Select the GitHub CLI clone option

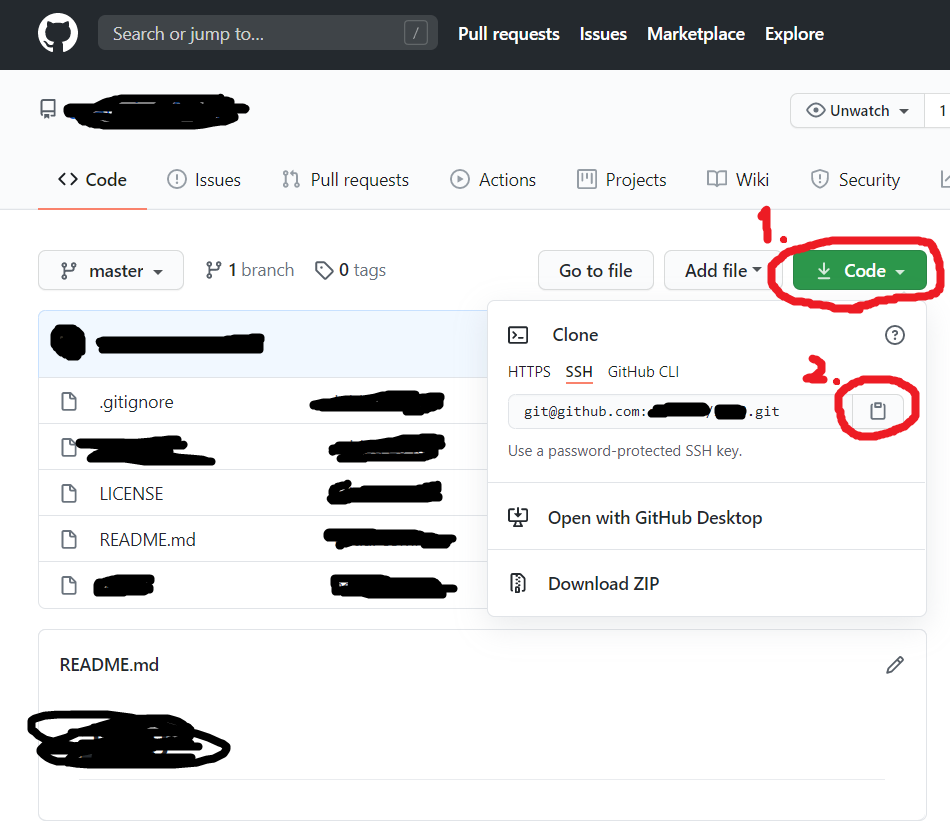(643, 372)
